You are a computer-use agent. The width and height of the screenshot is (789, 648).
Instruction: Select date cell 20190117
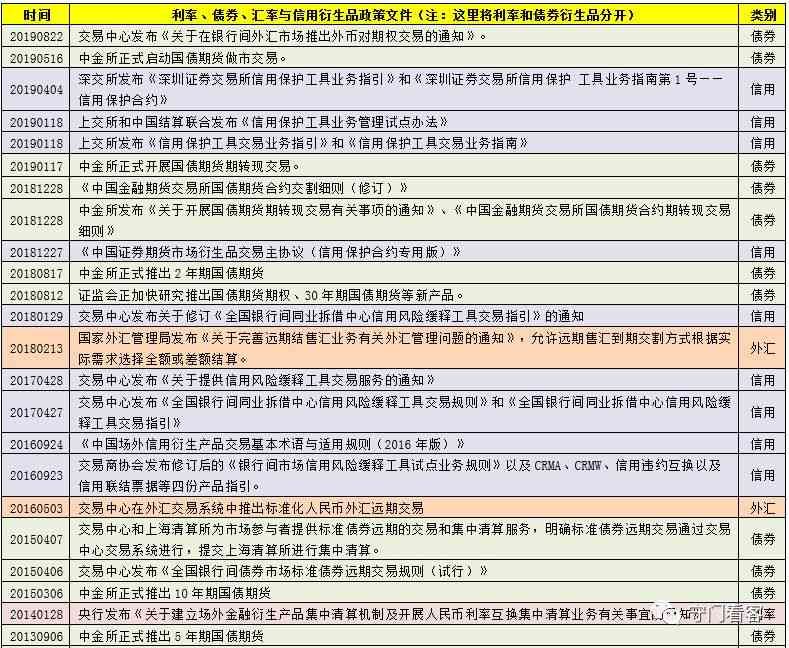coord(36,166)
